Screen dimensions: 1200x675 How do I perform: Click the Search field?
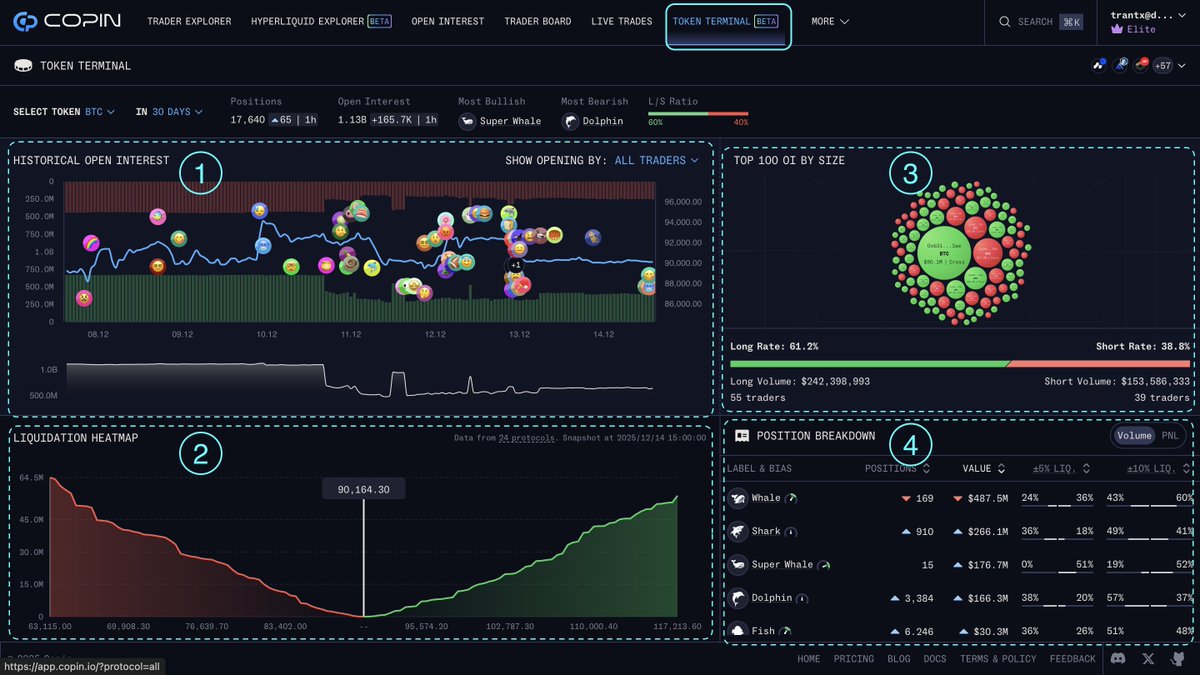[x=1041, y=21]
